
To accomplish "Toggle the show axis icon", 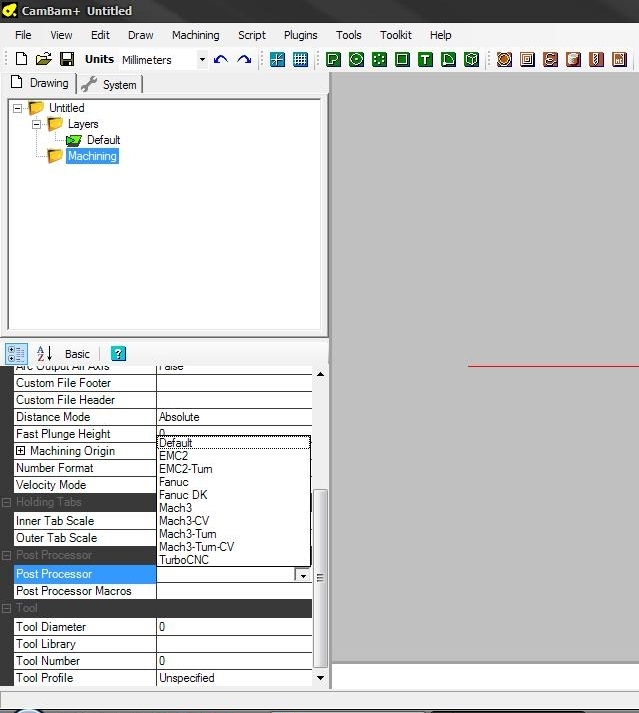I will 277,59.
